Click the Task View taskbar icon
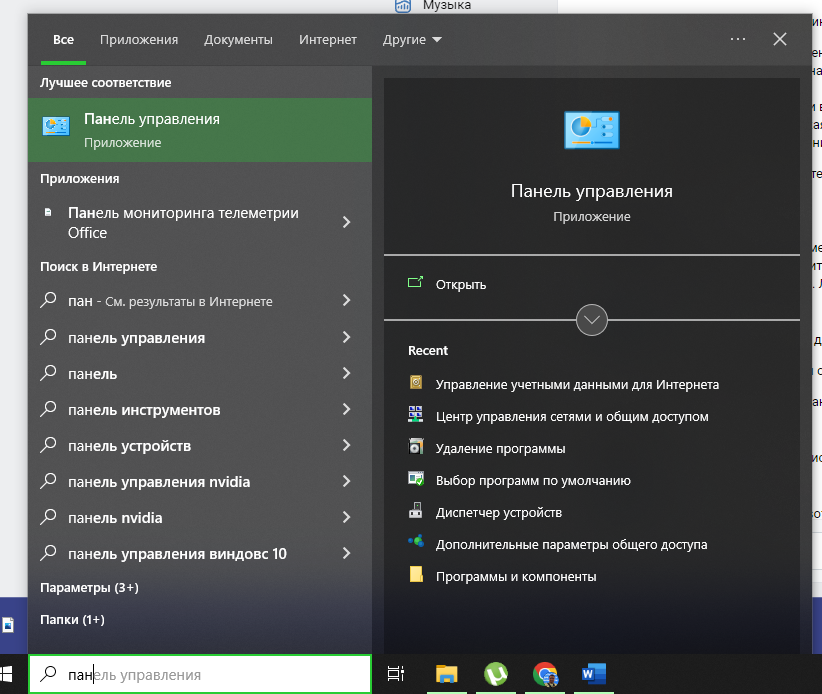The image size is (822, 694). pyautogui.click(x=396, y=674)
